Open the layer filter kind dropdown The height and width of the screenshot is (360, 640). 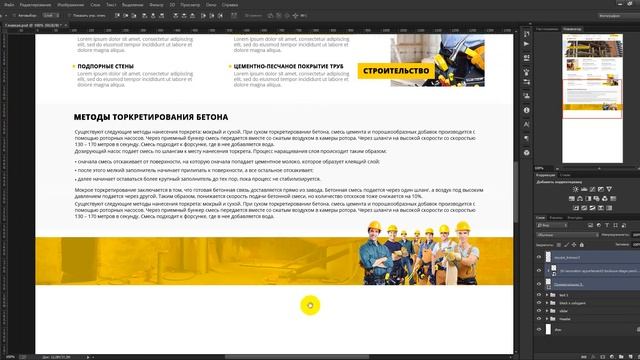coord(552,225)
